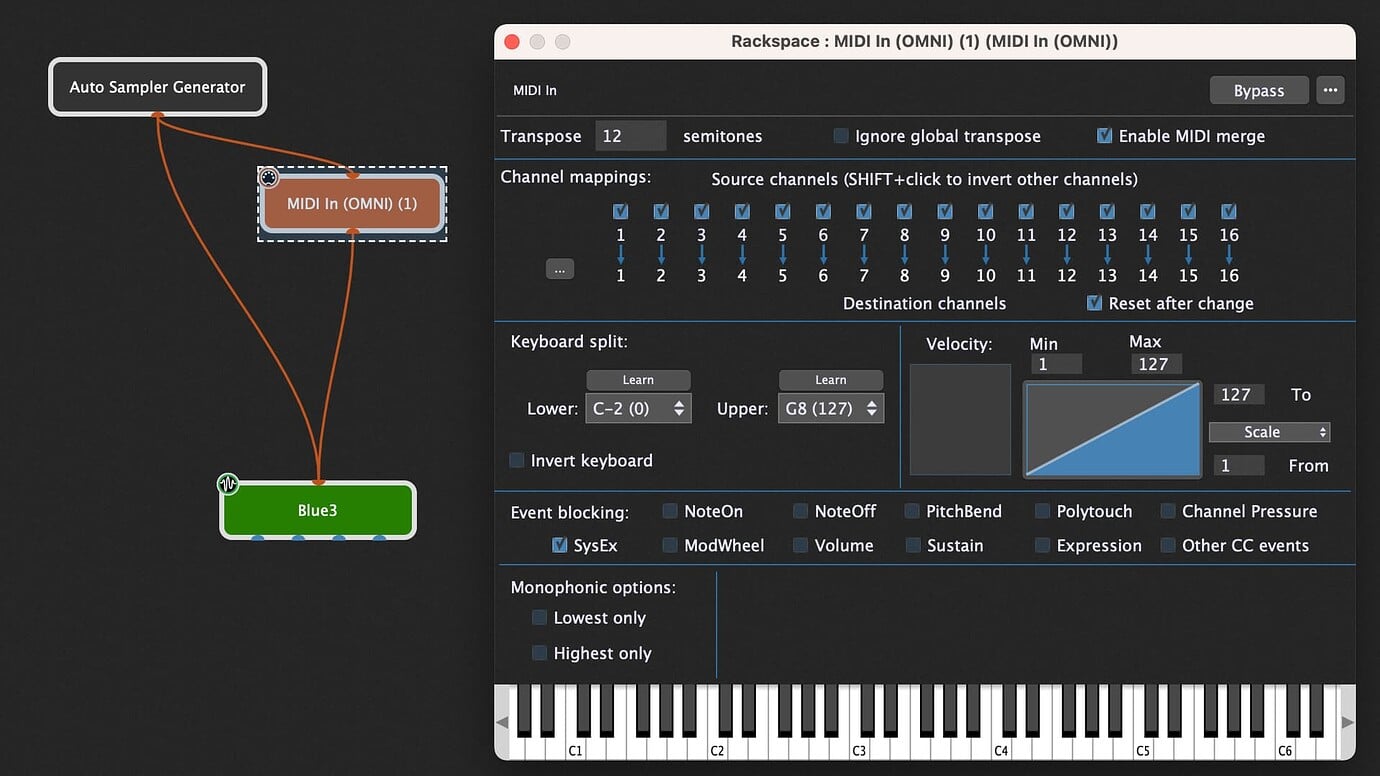Open the Lower split note dropdown
Viewport: 1380px width, 776px height.
click(638, 408)
